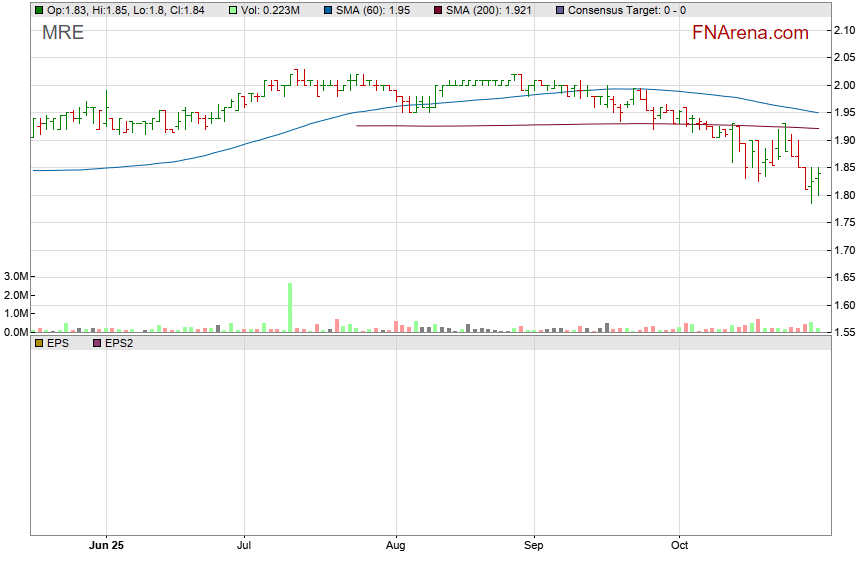This screenshot has height=566, width=859.
Task: Click the 'Aug' date axis label
Action: pos(396,546)
